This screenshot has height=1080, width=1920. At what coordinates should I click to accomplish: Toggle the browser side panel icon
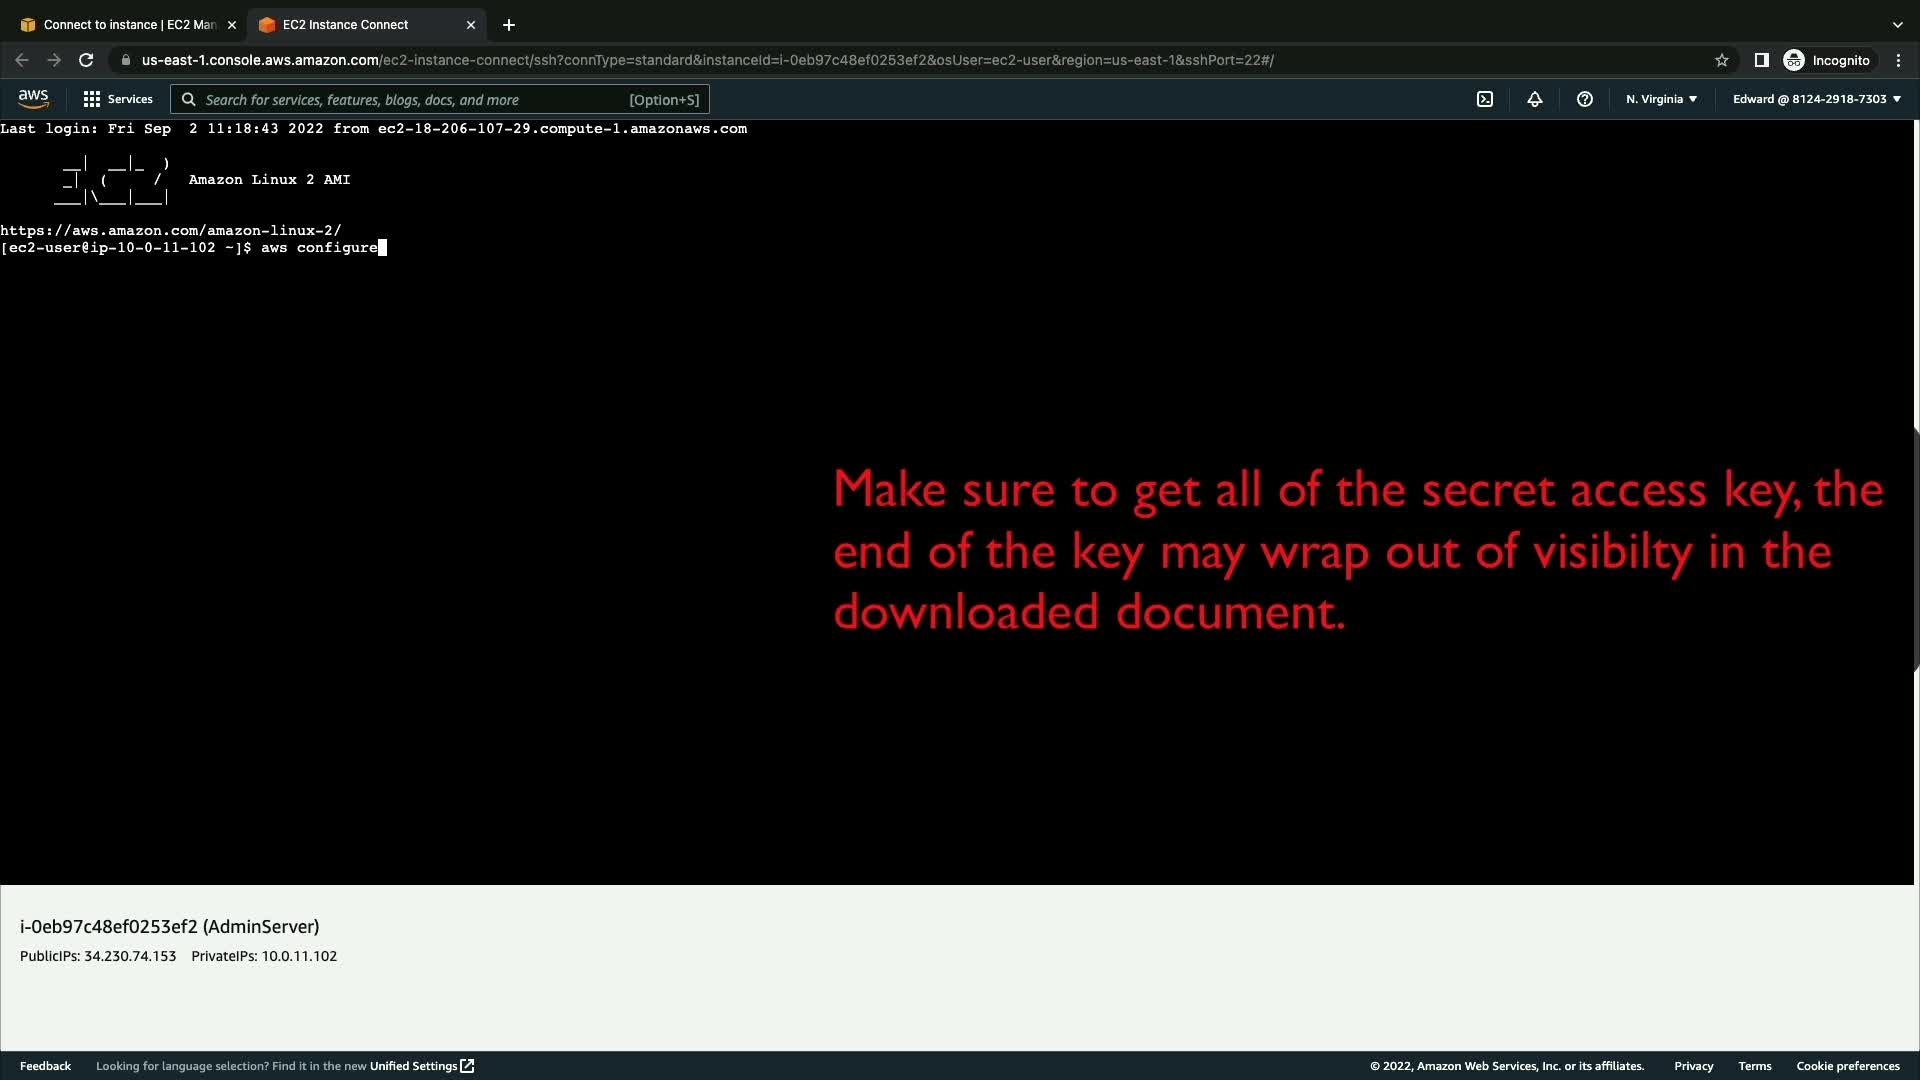(x=1762, y=60)
